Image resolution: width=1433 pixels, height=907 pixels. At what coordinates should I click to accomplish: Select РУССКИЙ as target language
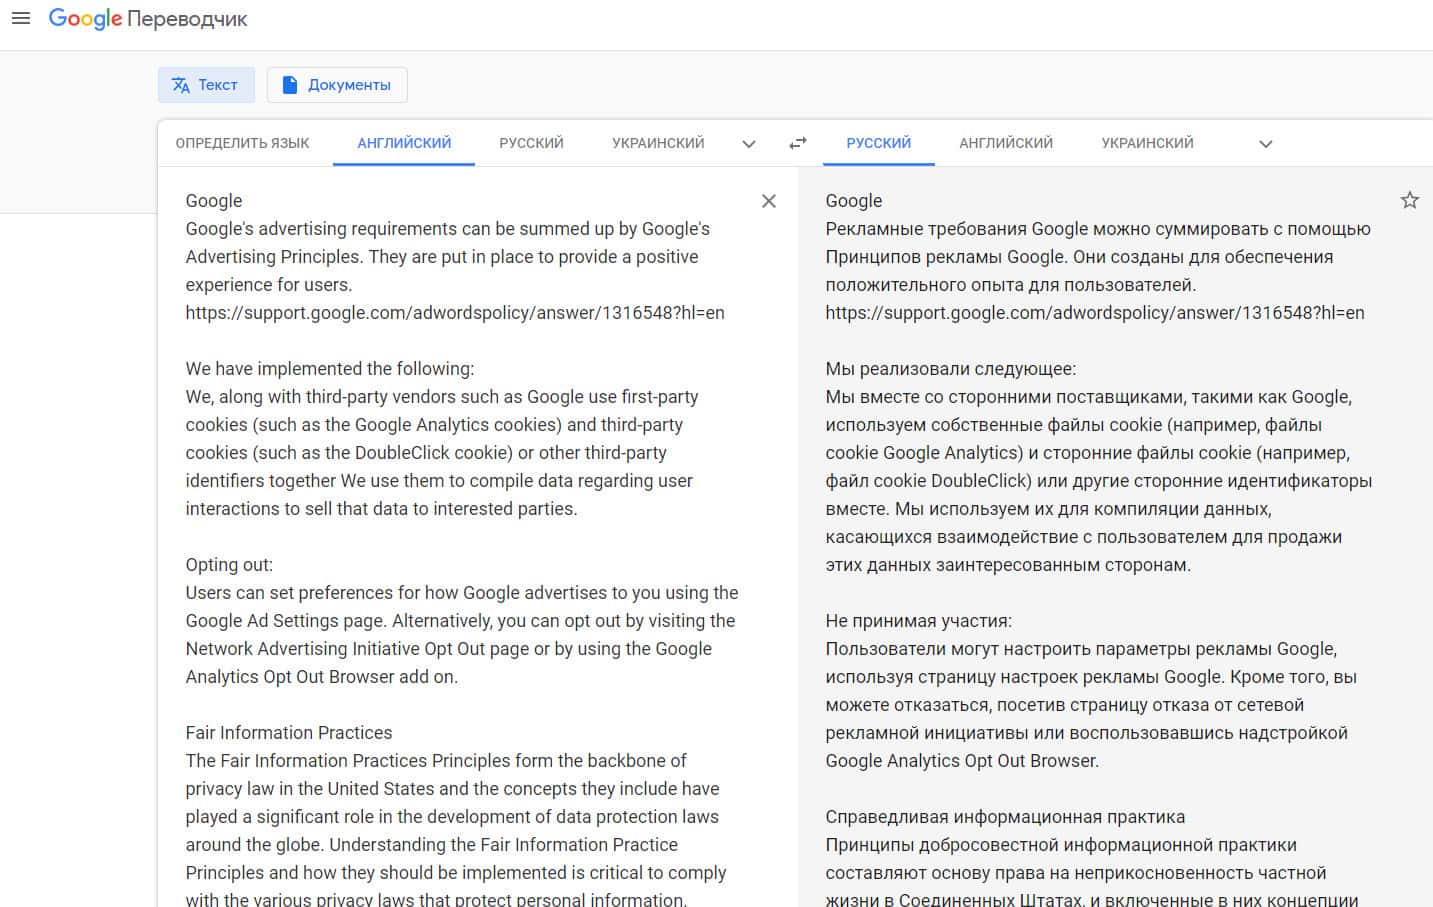tap(879, 143)
